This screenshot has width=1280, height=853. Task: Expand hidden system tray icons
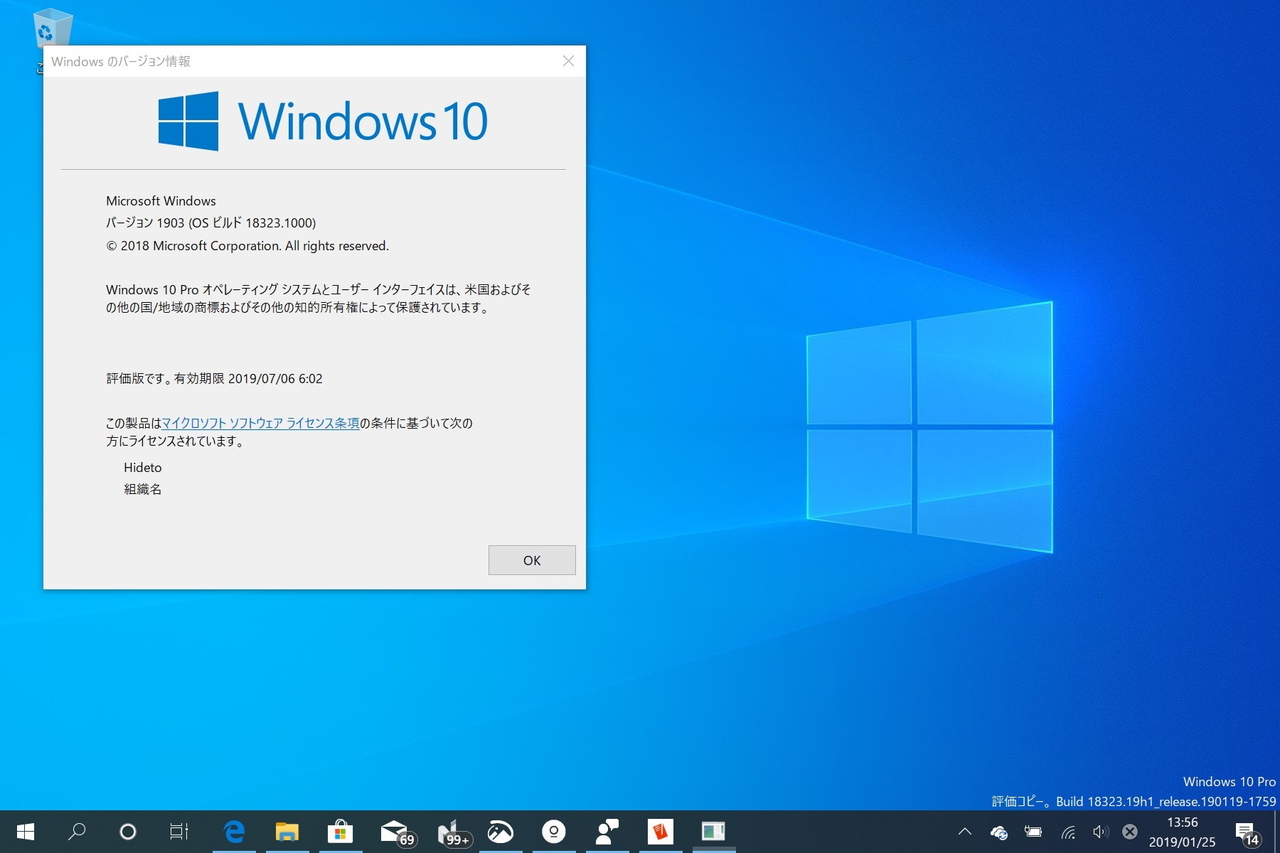pyautogui.click(x=964, y=831)
